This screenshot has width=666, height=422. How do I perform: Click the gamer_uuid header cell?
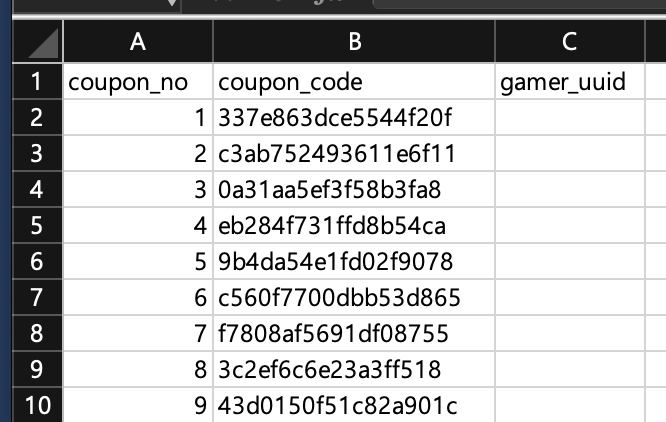pos(568,82)
